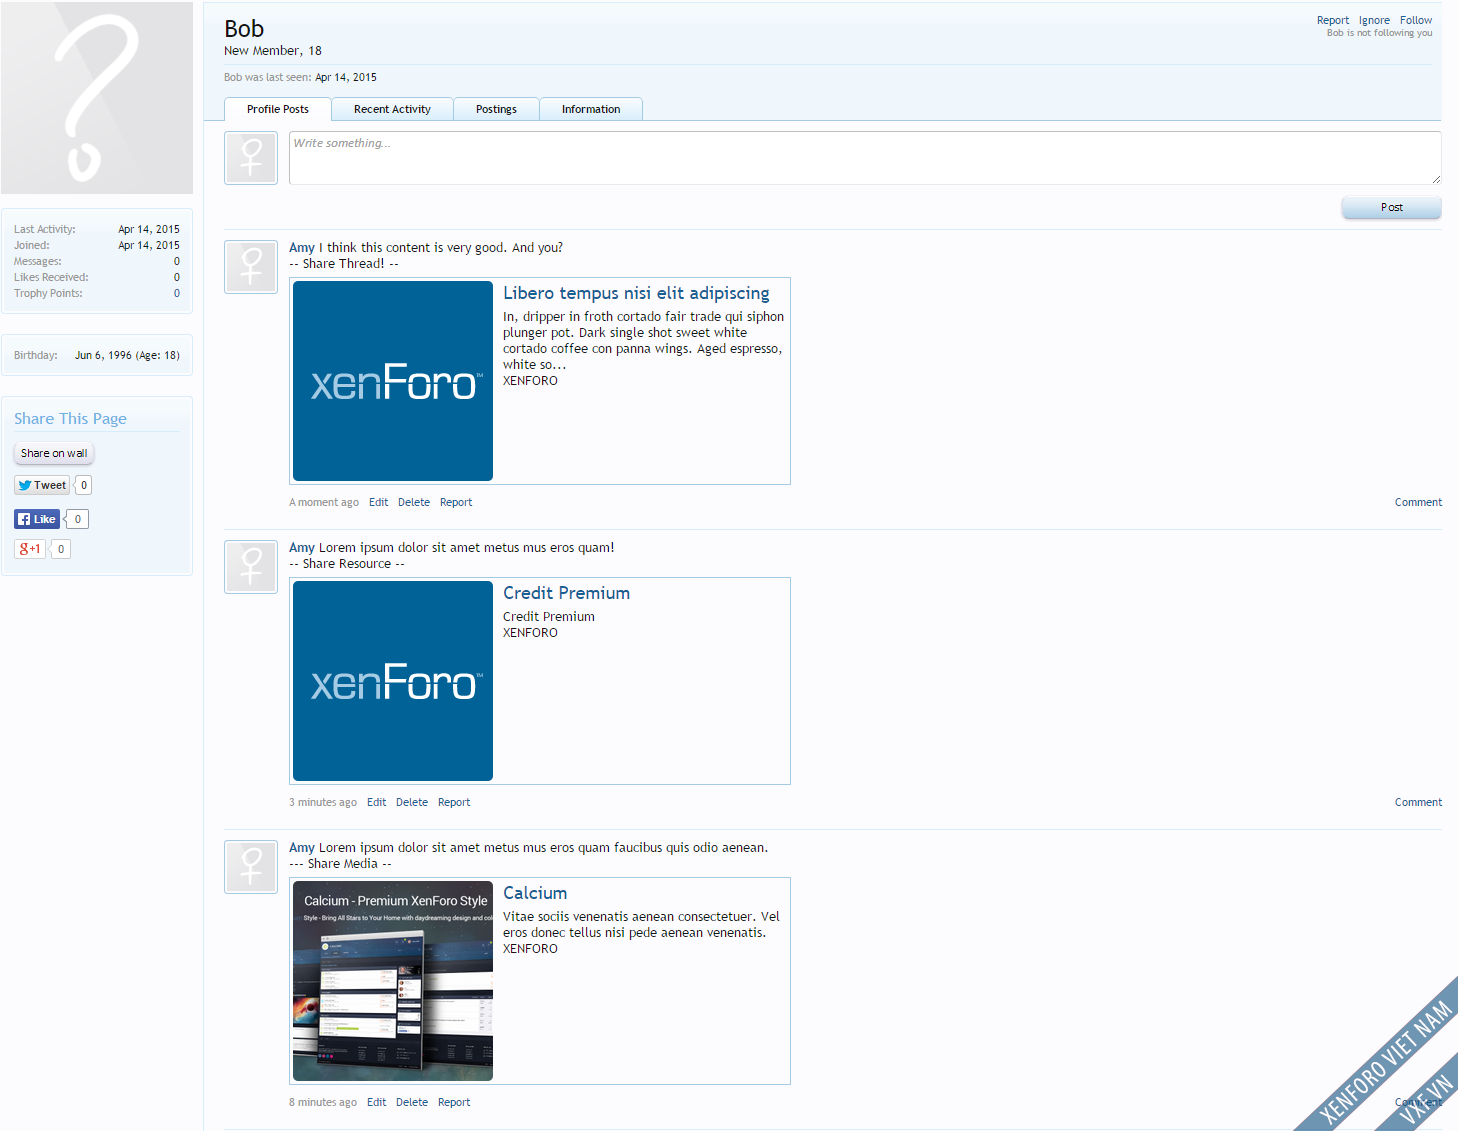Screen dimensions: 1458x1131
Task: Click the Facebook Like count bubble
Action: 78,519
